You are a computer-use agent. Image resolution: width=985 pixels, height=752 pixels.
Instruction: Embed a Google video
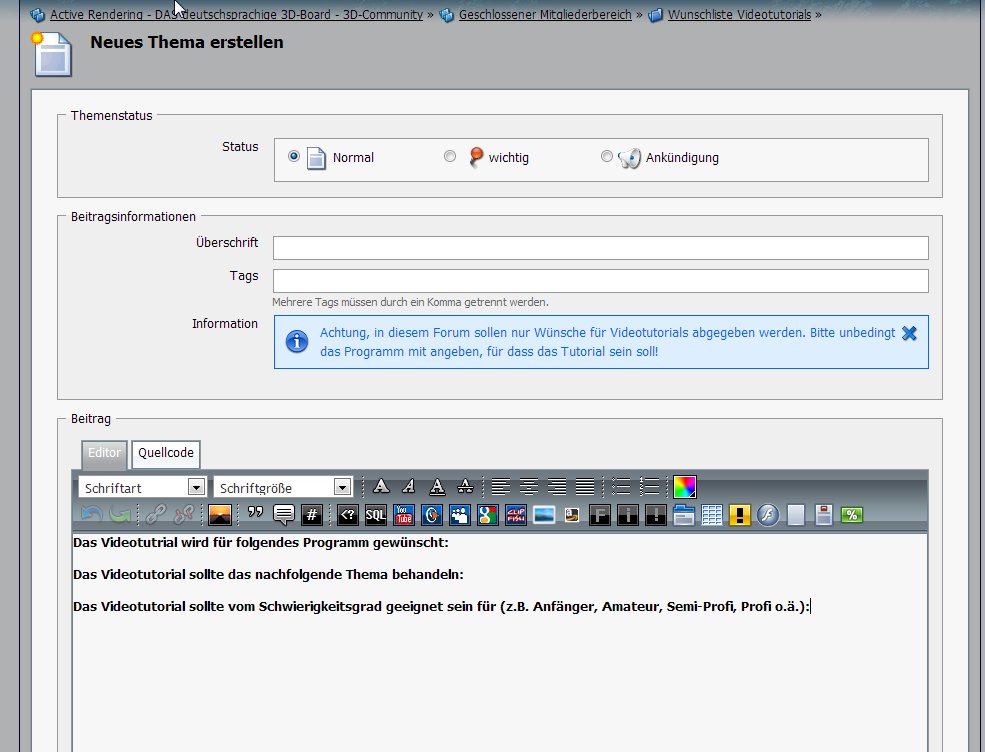click(x=488, y=515)
